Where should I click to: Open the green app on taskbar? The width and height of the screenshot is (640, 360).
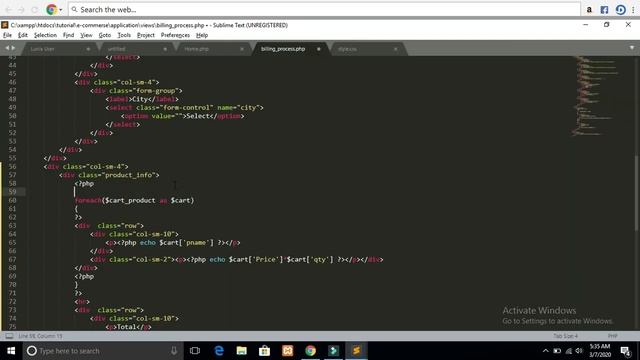(333, 351)
